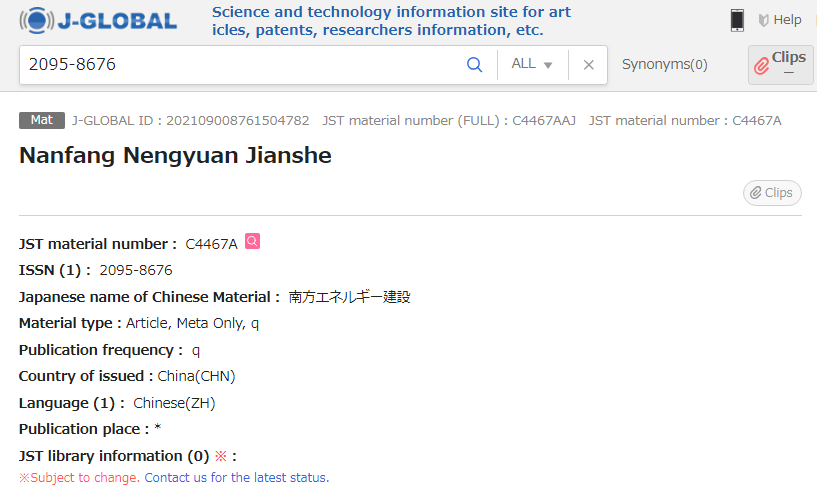The image size is (817, 490).
Task: Click the mobile phone icon
Action: 737,20
